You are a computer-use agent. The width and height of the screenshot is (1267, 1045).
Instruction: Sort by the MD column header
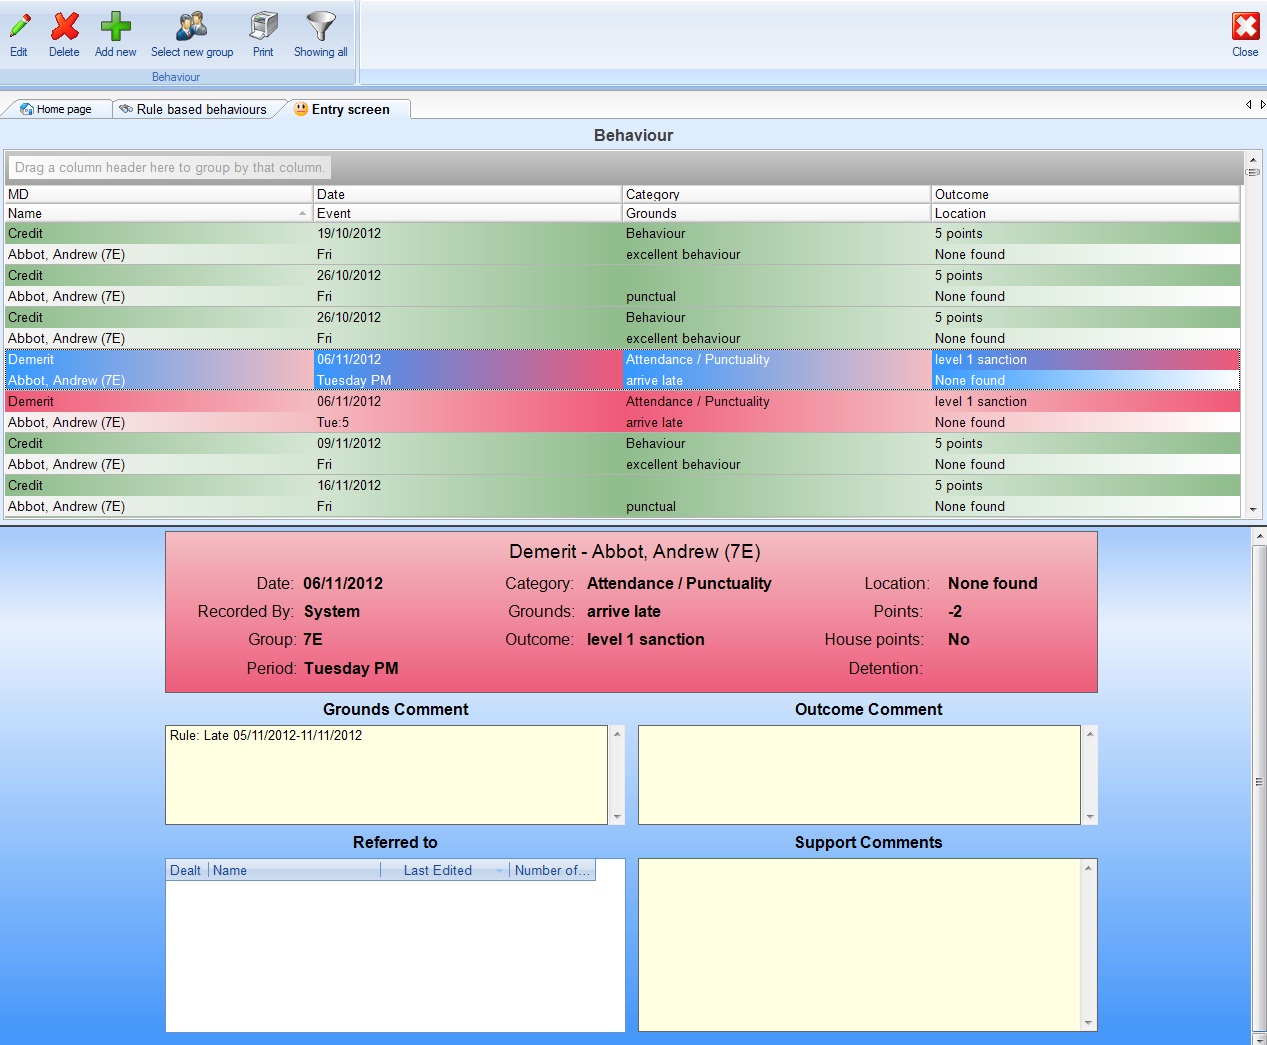158,194
